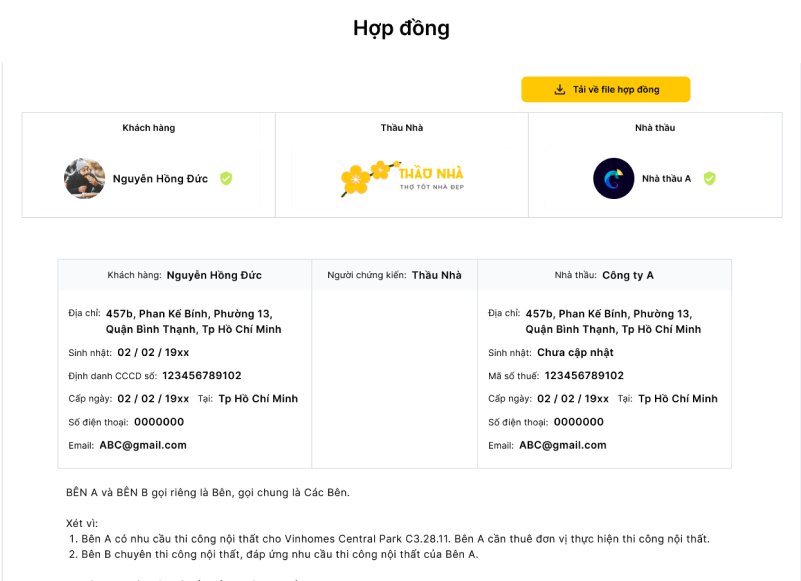801x581 pixels.
Task: Click the download icon on the yellow button
Action: tap(558, 89)
